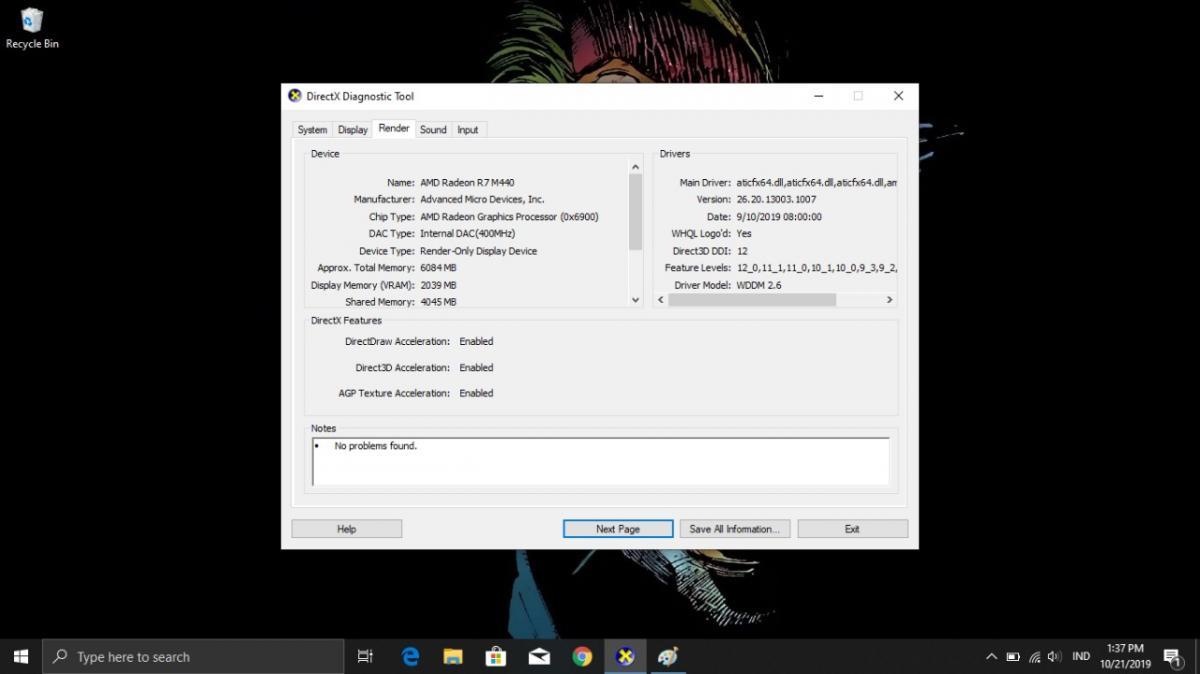The height and width of the screenshot is (674, 1200).
Task: Switch to the Sound tab
Action: coord(433,130)
